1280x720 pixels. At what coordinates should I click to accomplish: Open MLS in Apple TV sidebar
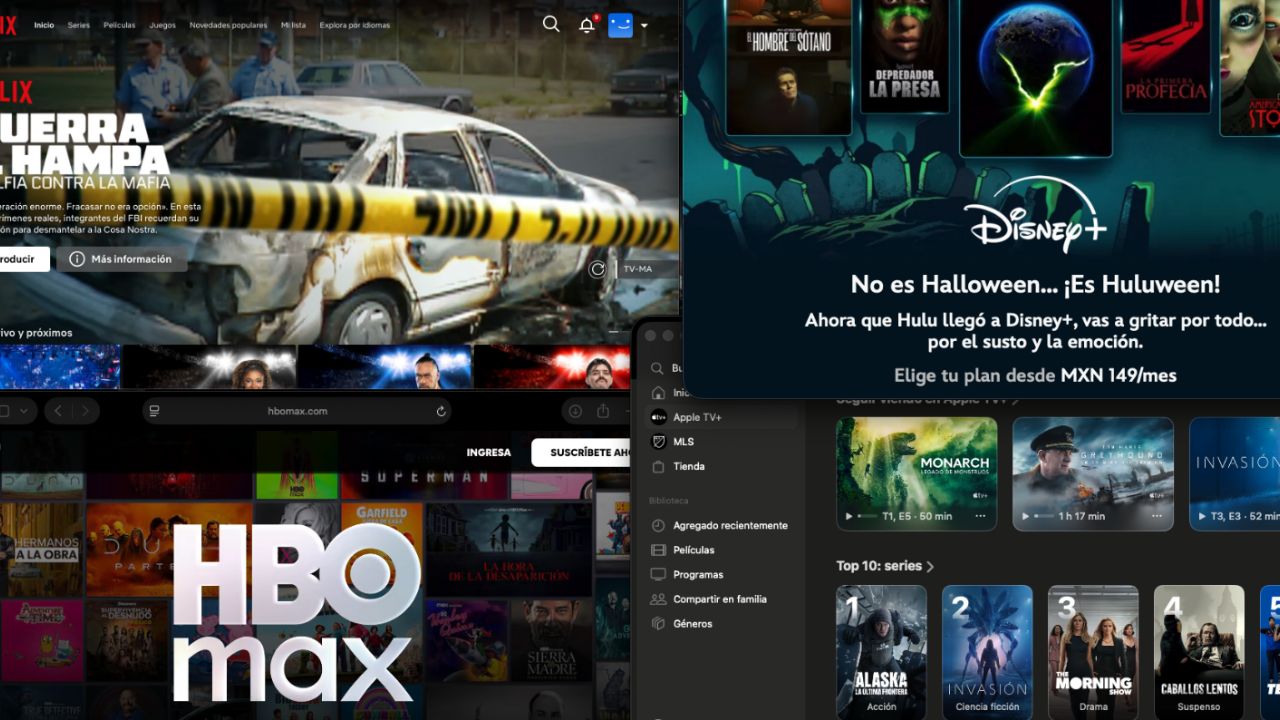click(683, 442)
